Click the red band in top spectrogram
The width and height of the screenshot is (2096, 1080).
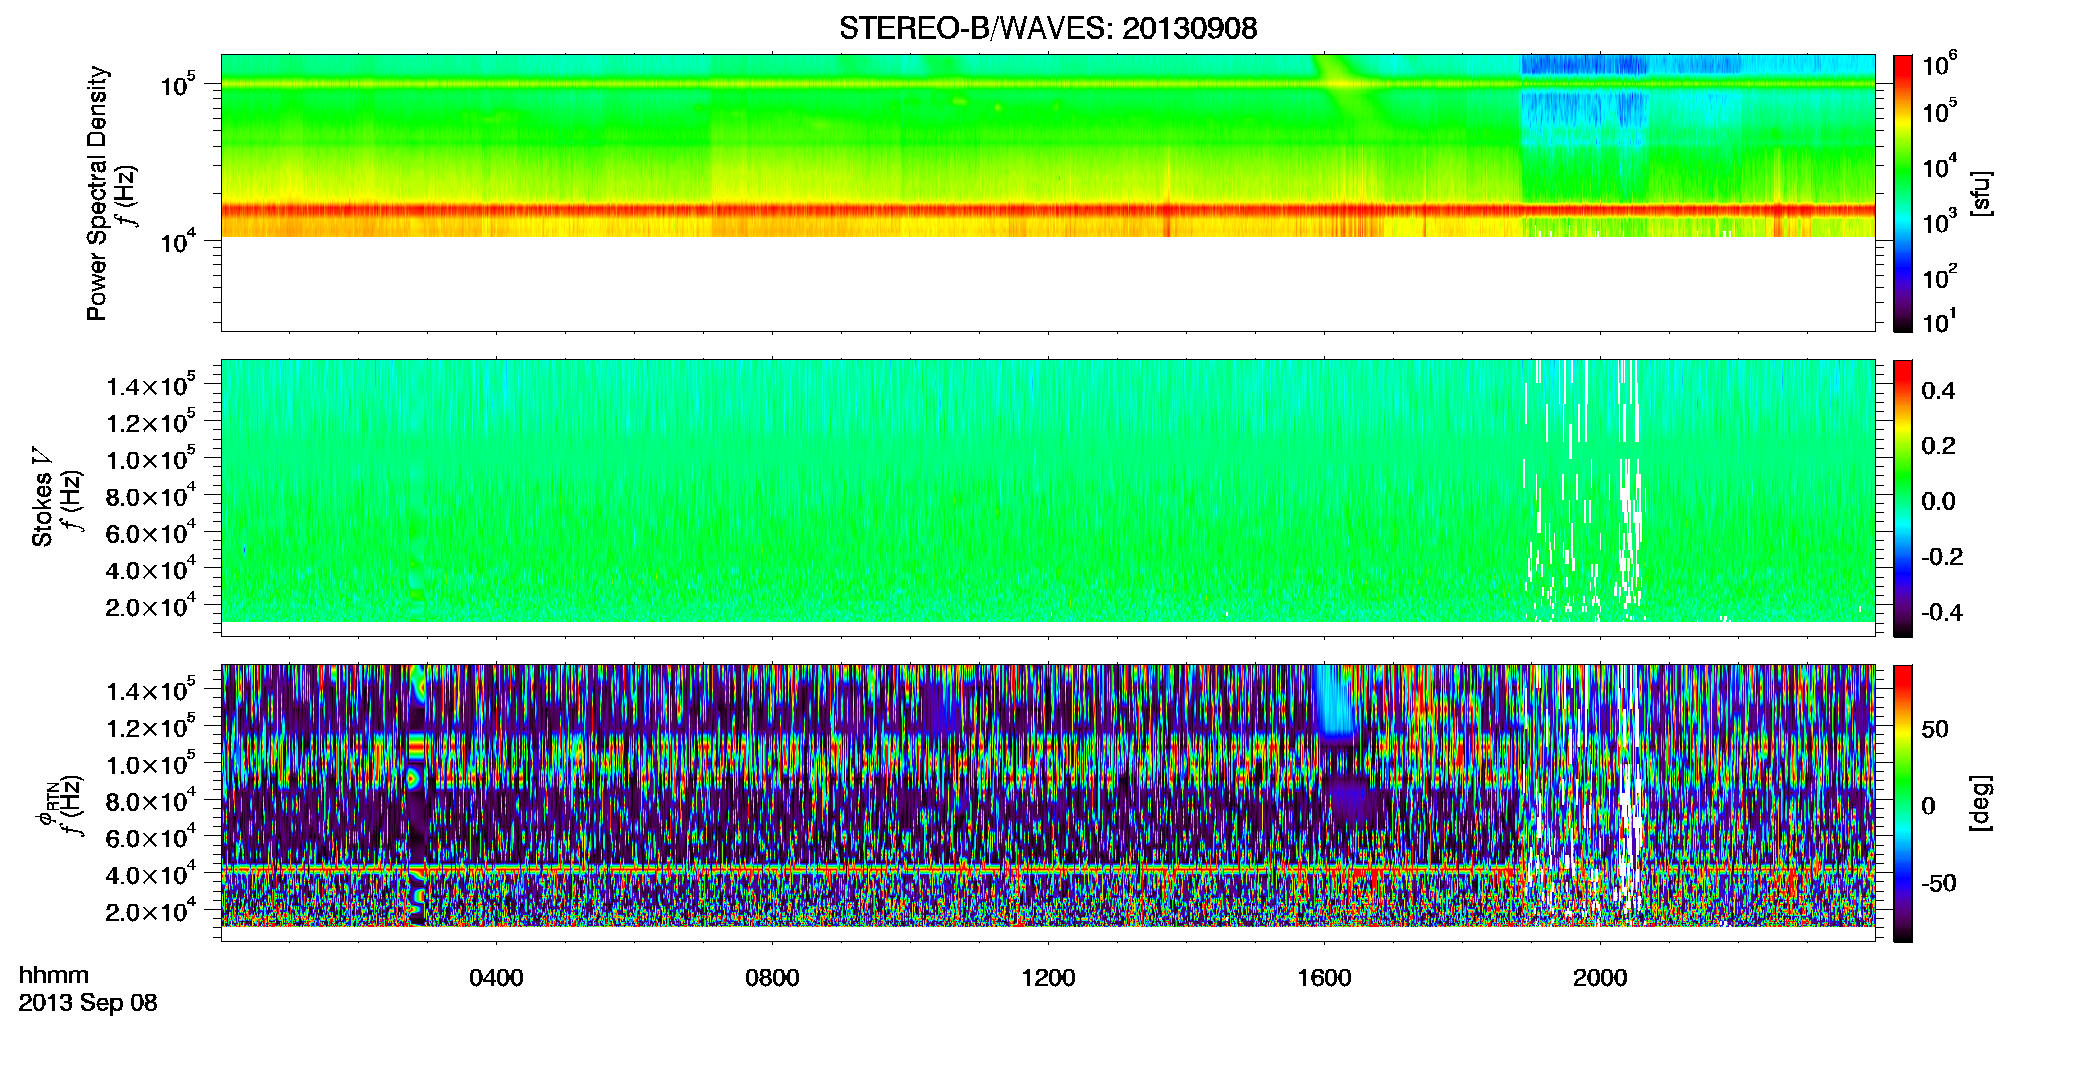point(1047,210)
